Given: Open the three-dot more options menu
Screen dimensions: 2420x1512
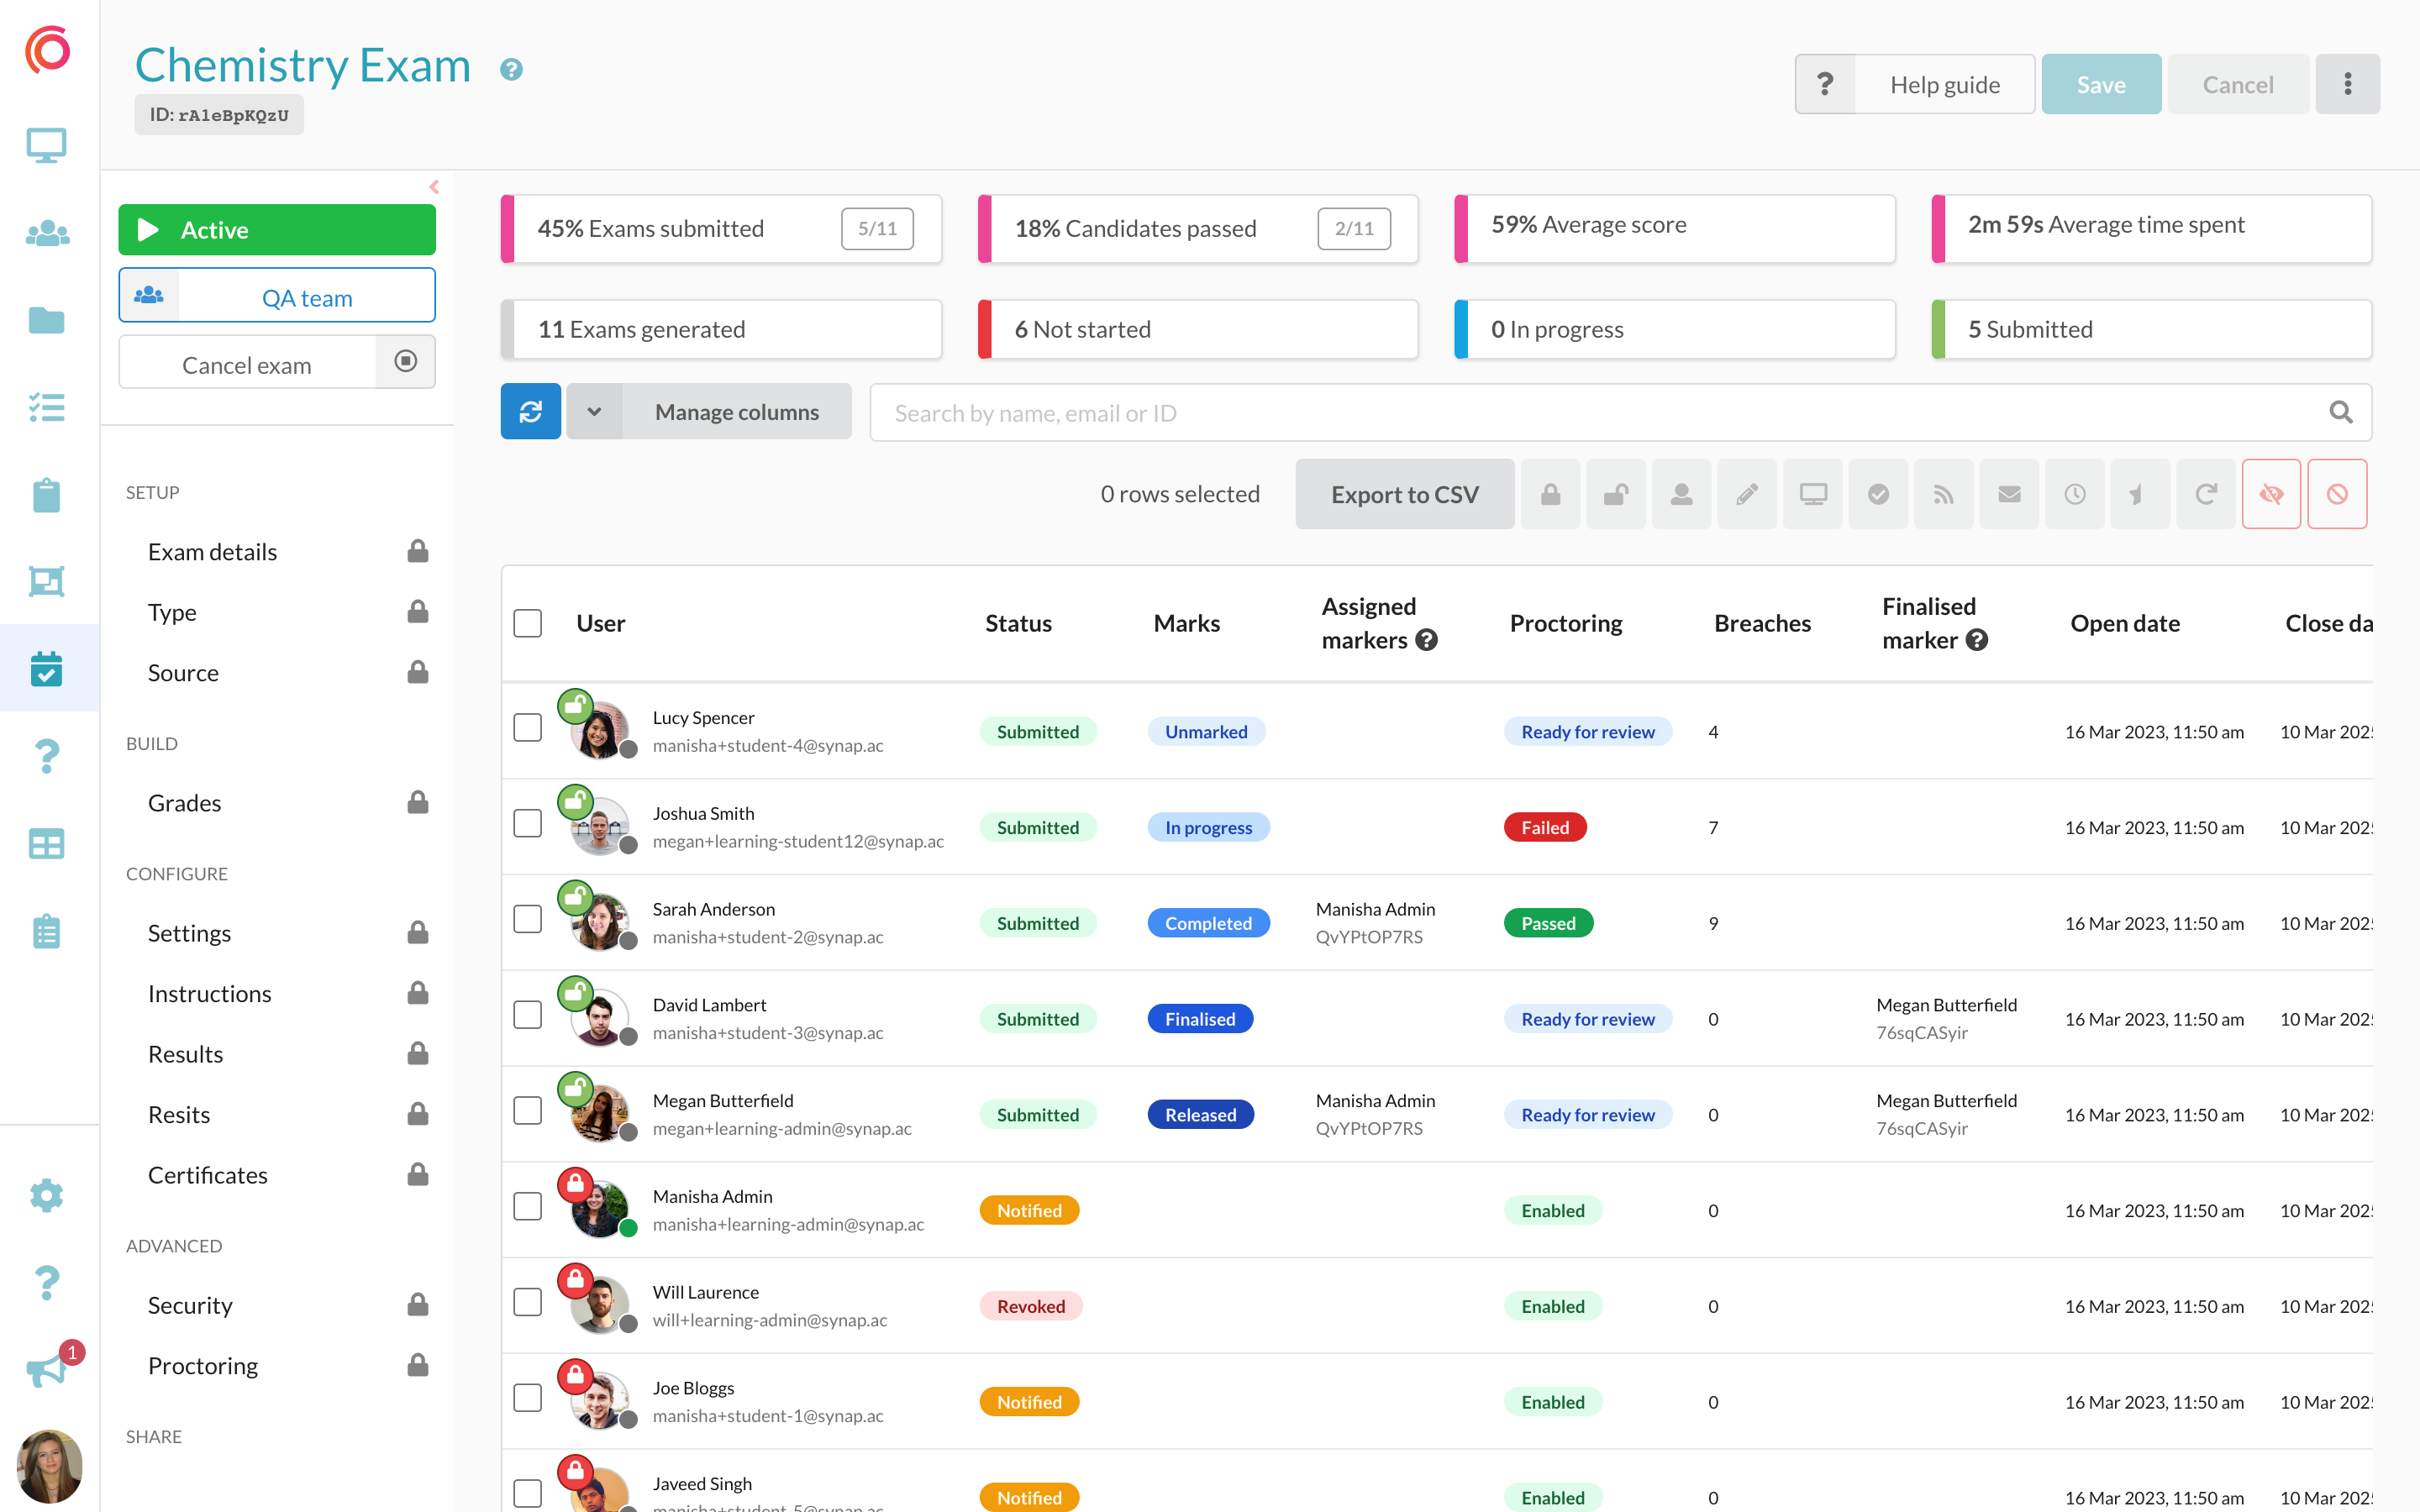Looking at the screenshot, I should [x=2347, y=84].
